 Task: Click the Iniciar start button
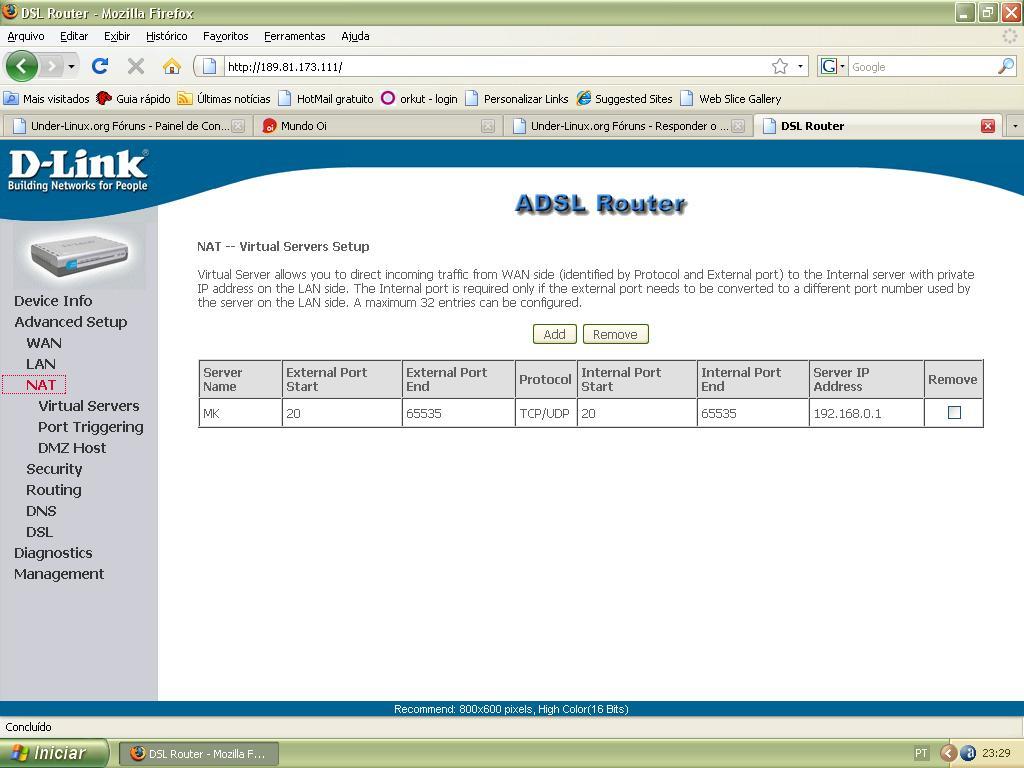[53, 753]
